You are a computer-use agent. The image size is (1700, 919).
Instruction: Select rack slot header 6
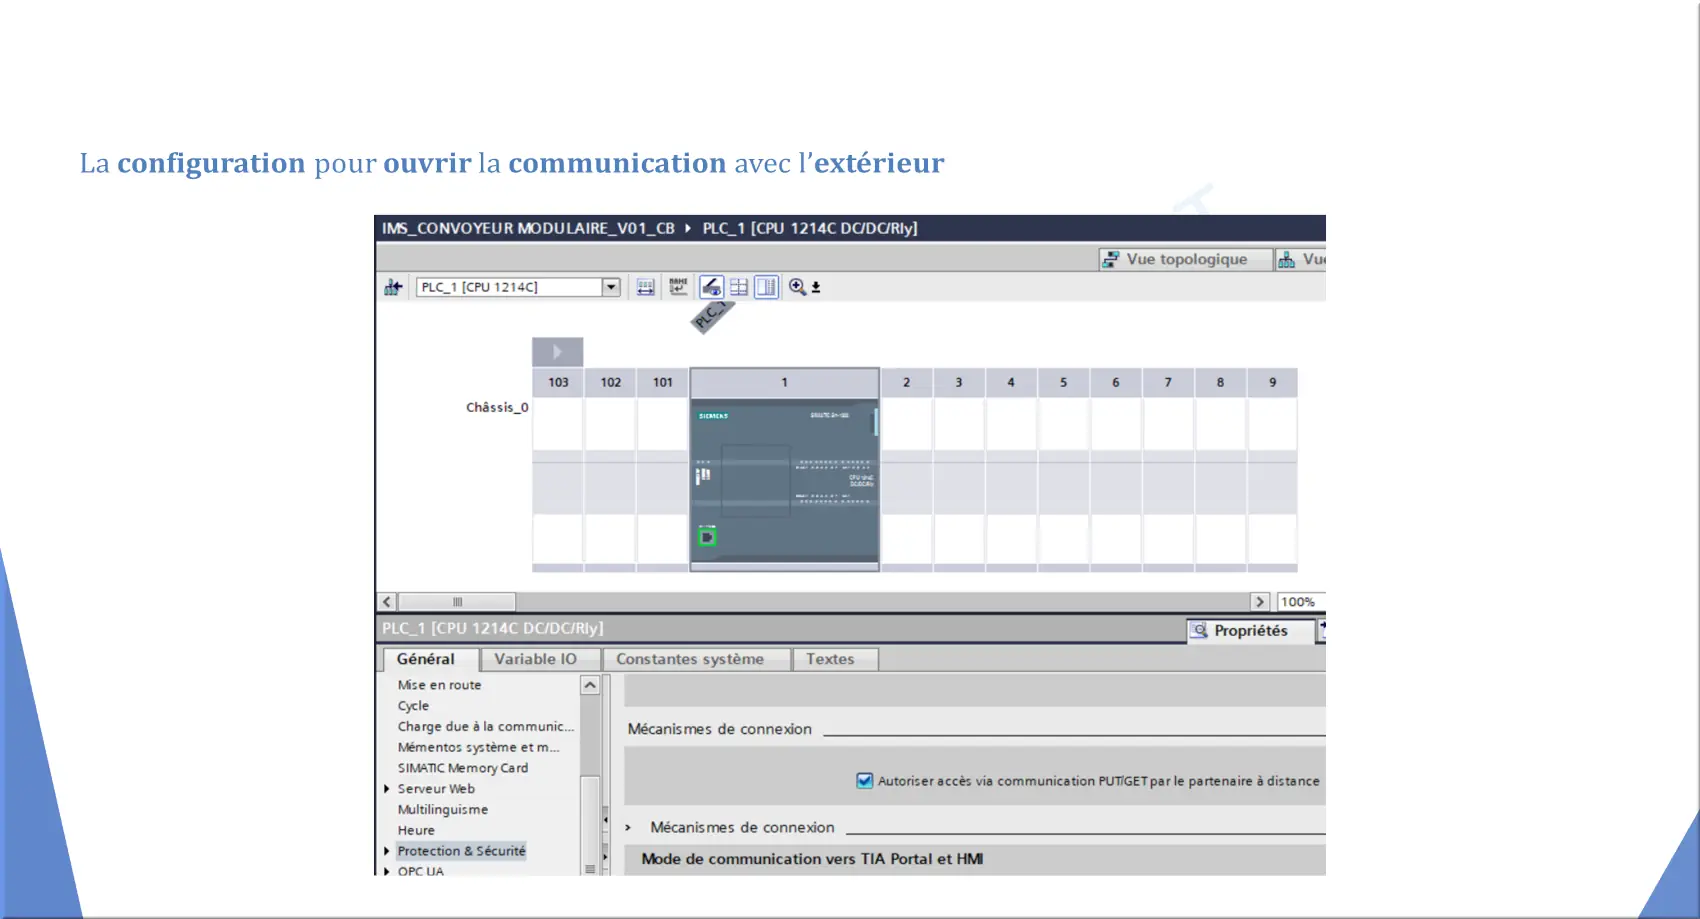[x=1116, y=382]
